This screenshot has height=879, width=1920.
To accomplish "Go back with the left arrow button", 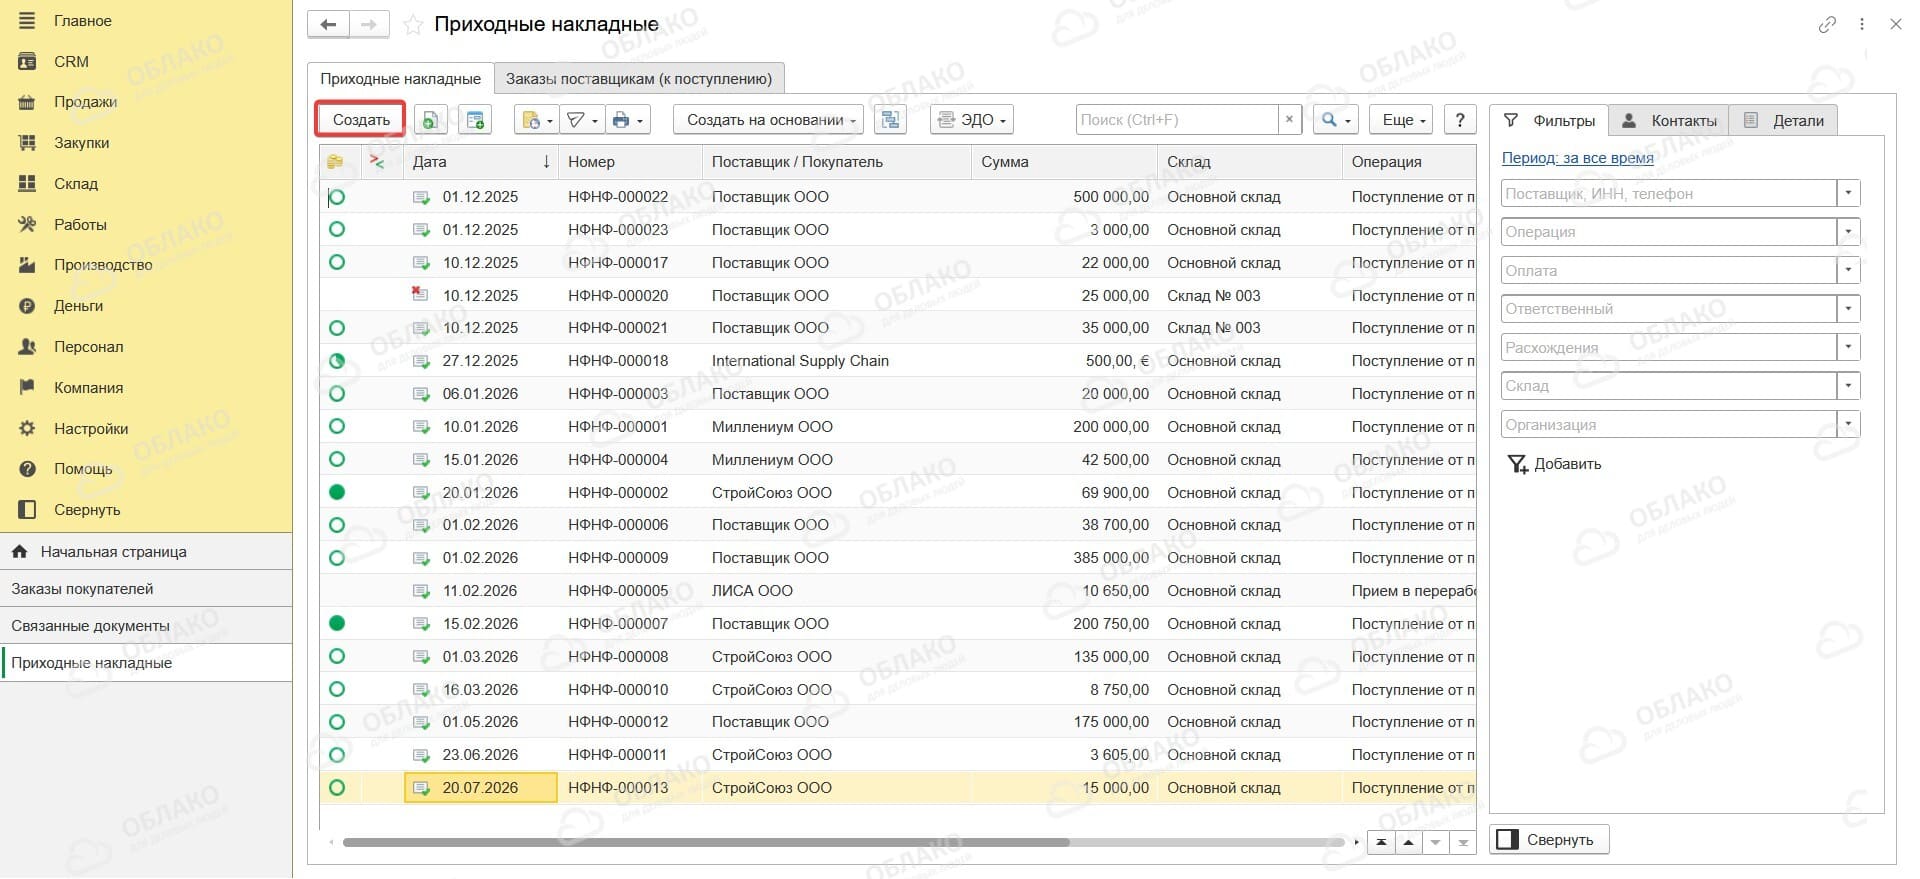I will [328, 24].
